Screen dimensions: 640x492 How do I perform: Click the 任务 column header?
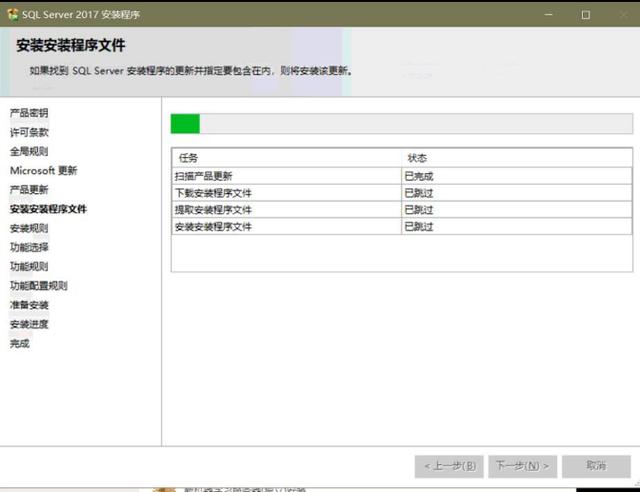(x=287, y=158)
